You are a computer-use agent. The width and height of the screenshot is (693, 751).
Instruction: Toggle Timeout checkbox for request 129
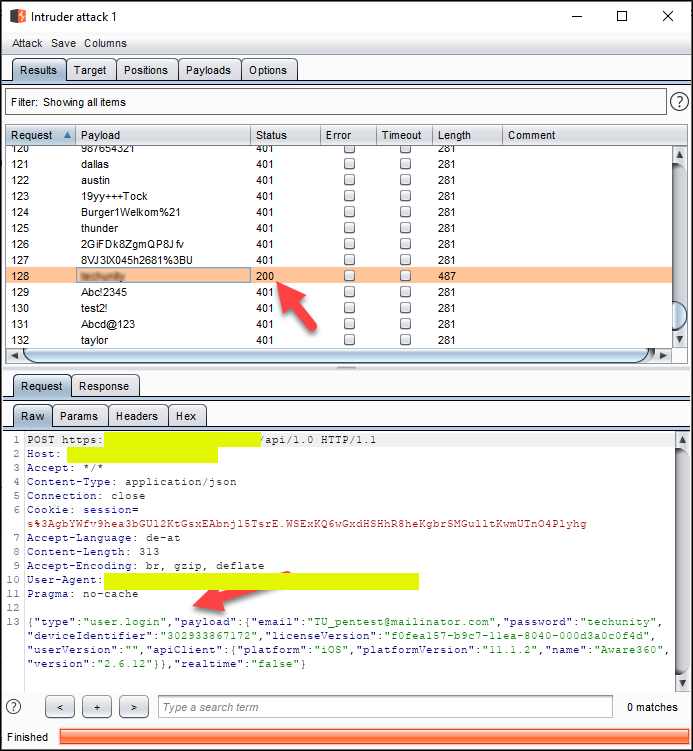click(405, 292)
